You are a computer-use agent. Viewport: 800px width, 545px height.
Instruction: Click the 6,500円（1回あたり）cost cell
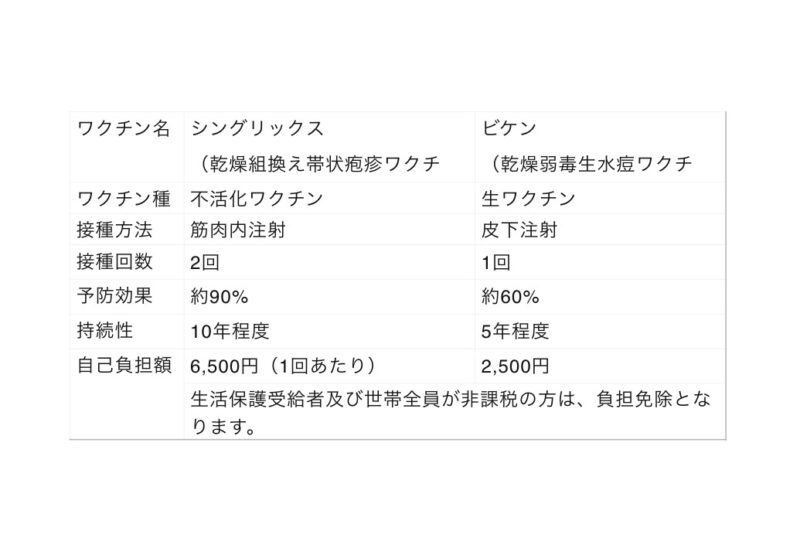click(283, 365)
